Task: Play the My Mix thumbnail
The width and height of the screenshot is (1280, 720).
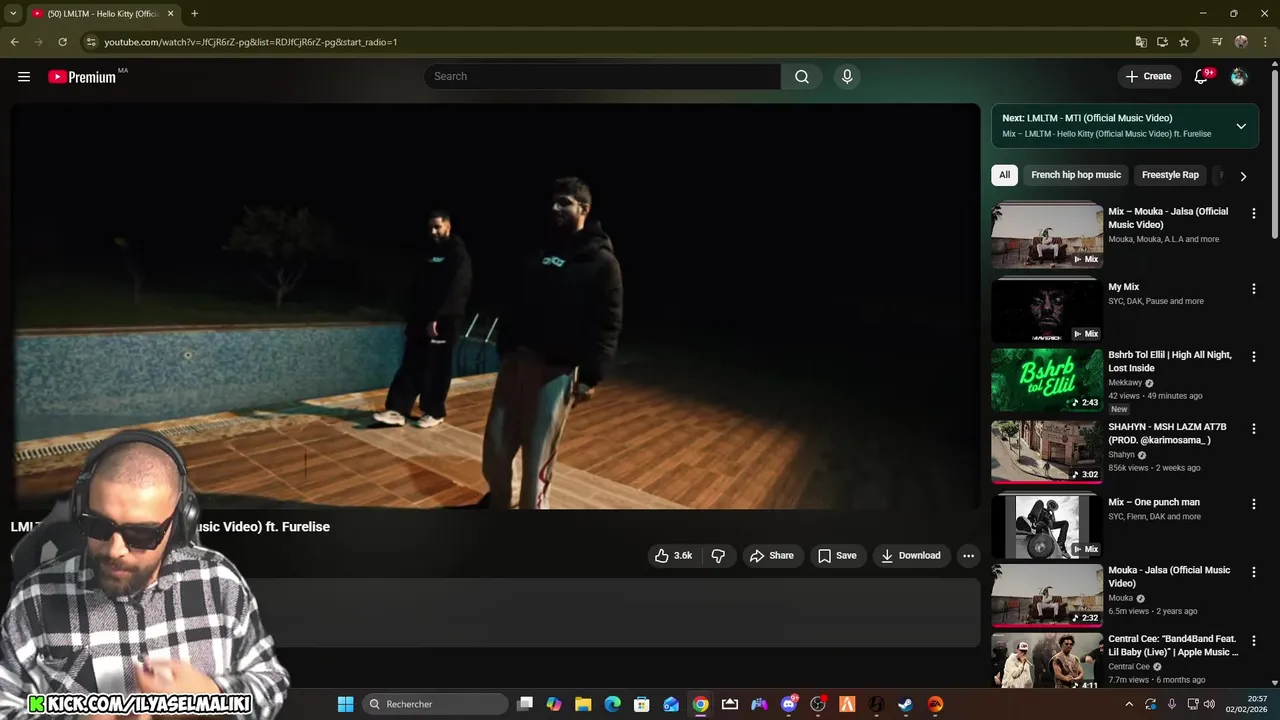Action: (1047, 311)
